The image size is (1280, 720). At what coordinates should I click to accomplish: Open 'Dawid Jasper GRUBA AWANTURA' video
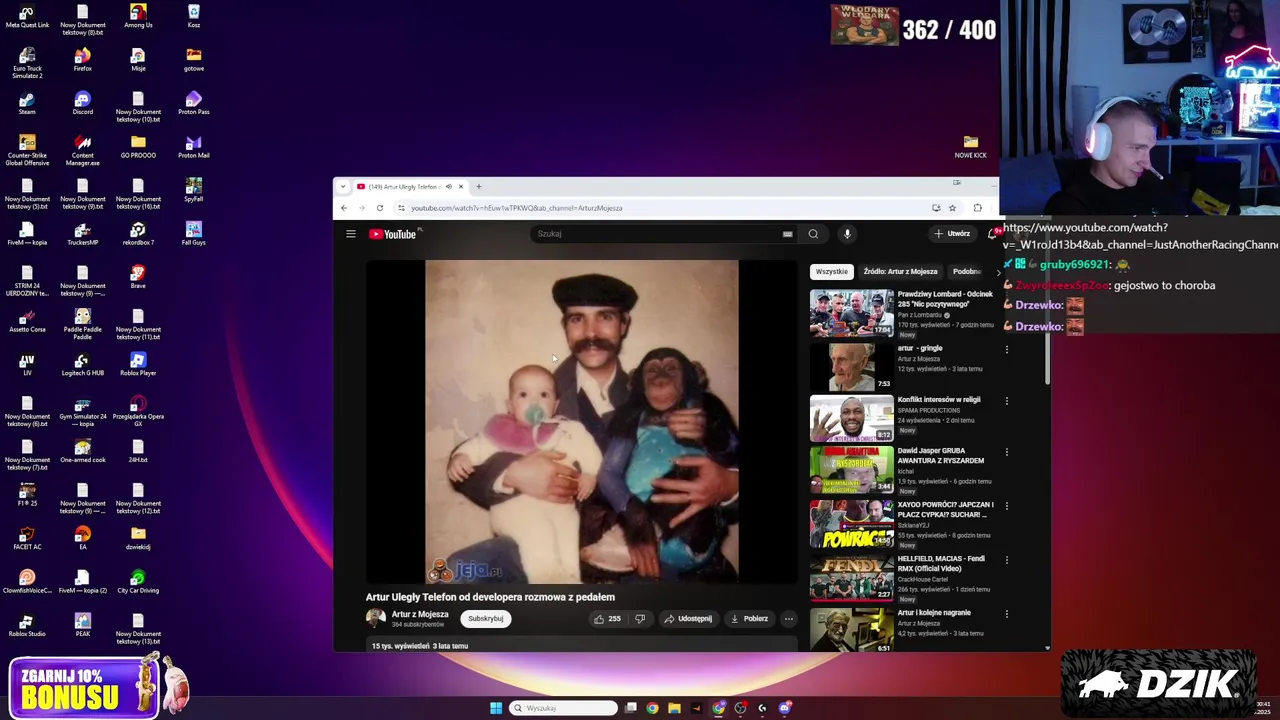(x=852, y=470)
